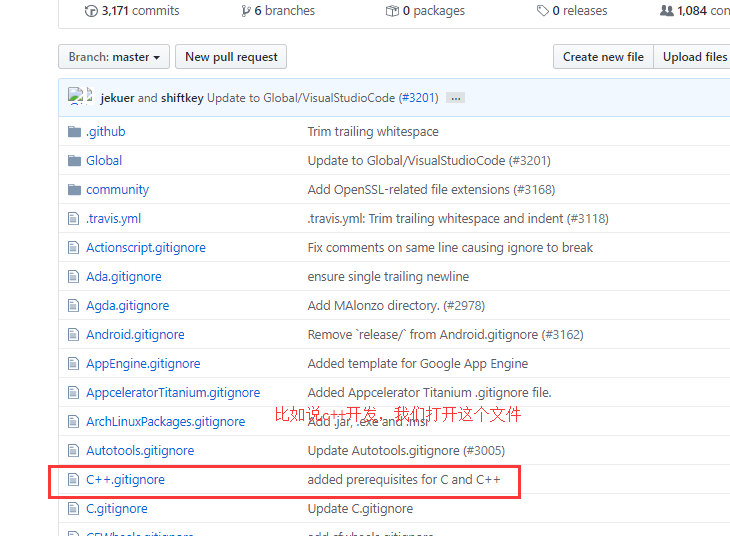Click the .github folder icon
The image size is (730, 536).
tap(74, 132)
